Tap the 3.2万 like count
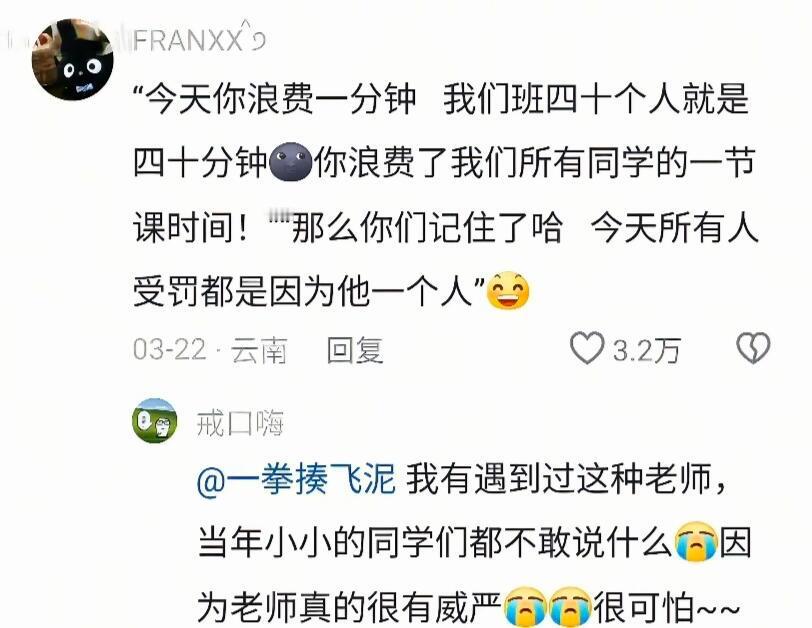The height and width of the screenshot is (628, 812). click(x=647, y=350)
